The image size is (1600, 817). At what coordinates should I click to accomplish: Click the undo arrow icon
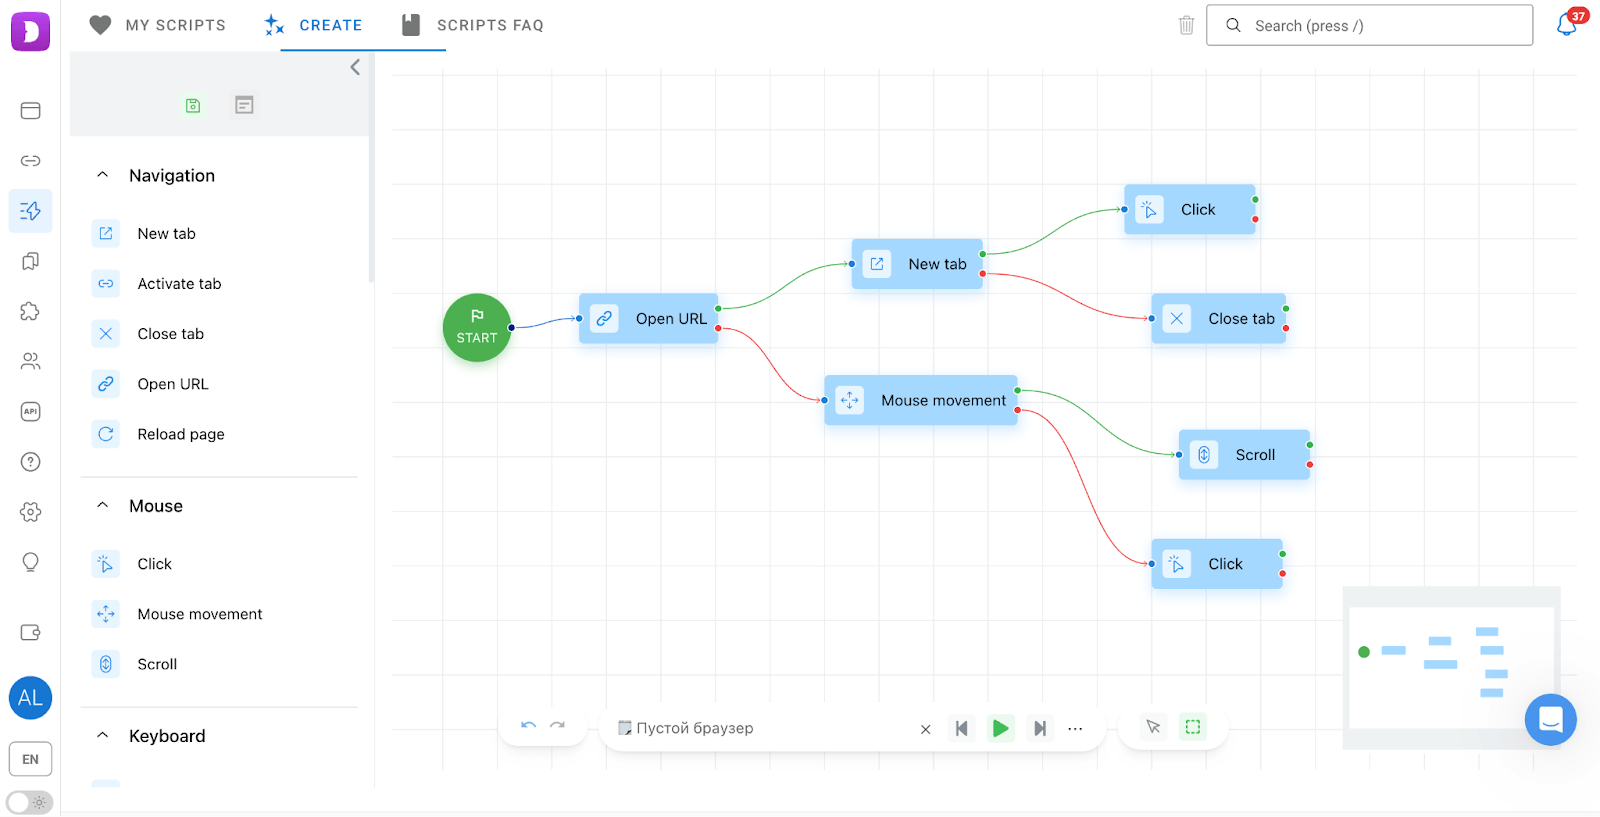[529, 727]
